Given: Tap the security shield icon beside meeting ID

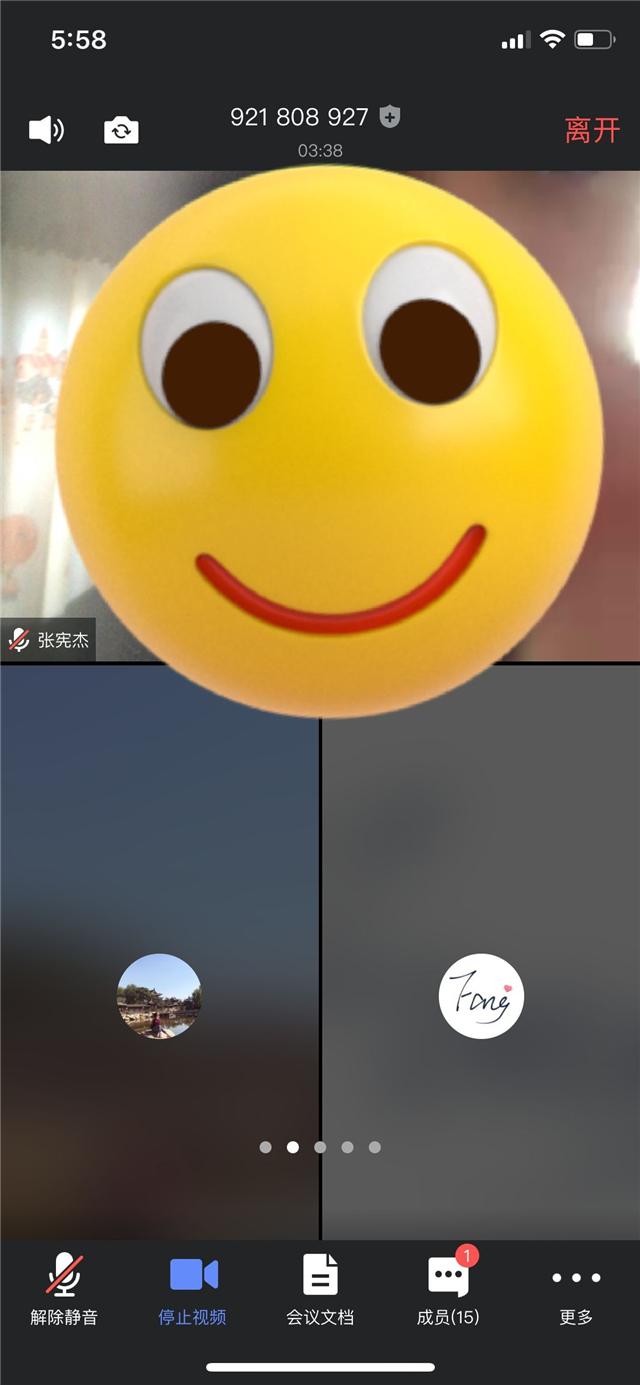Looking at the screenshot, I should (x=390, y=118).
